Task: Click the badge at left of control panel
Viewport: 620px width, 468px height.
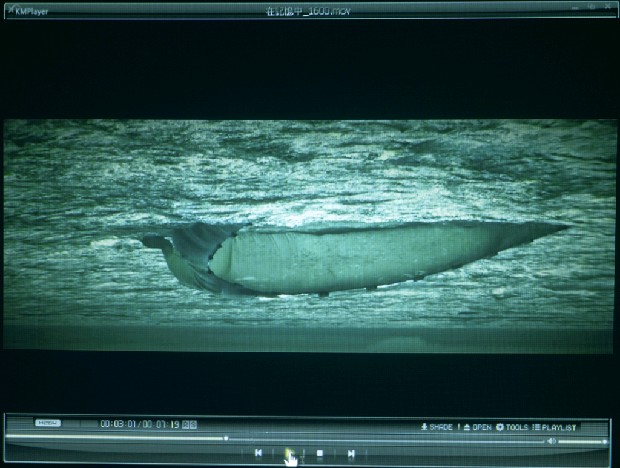Action: (x=48, y=423)
